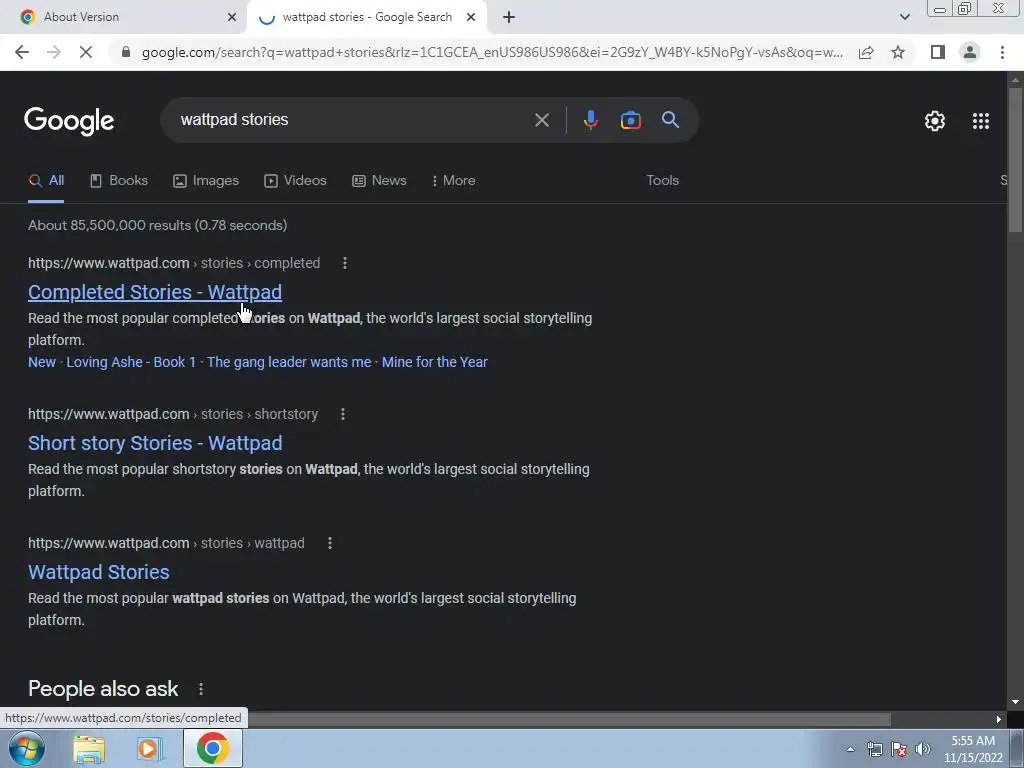Screen dimensions: 1024x768
Task: Click the stories › shortstory result URL
Action: tap(173, 414)
